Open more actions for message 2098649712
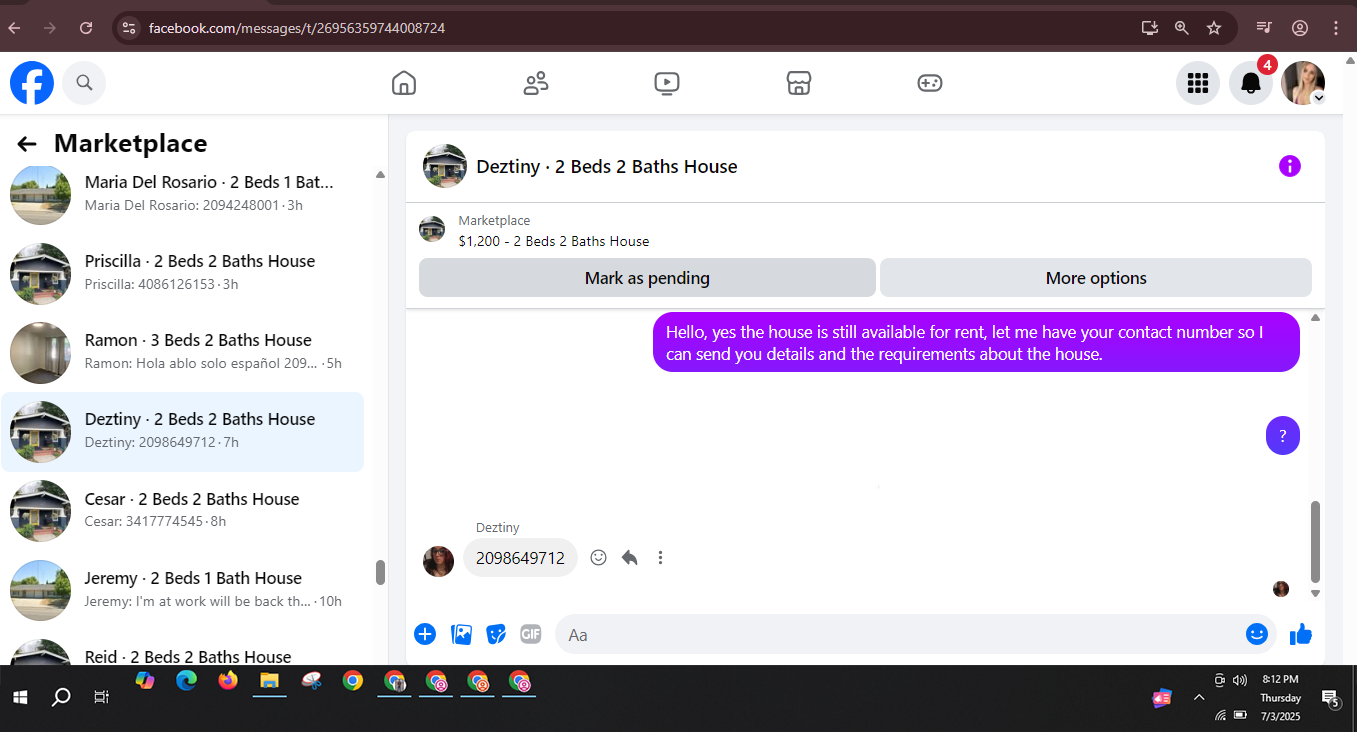This screenshot has height=732, width=1357. coord(660,557)
